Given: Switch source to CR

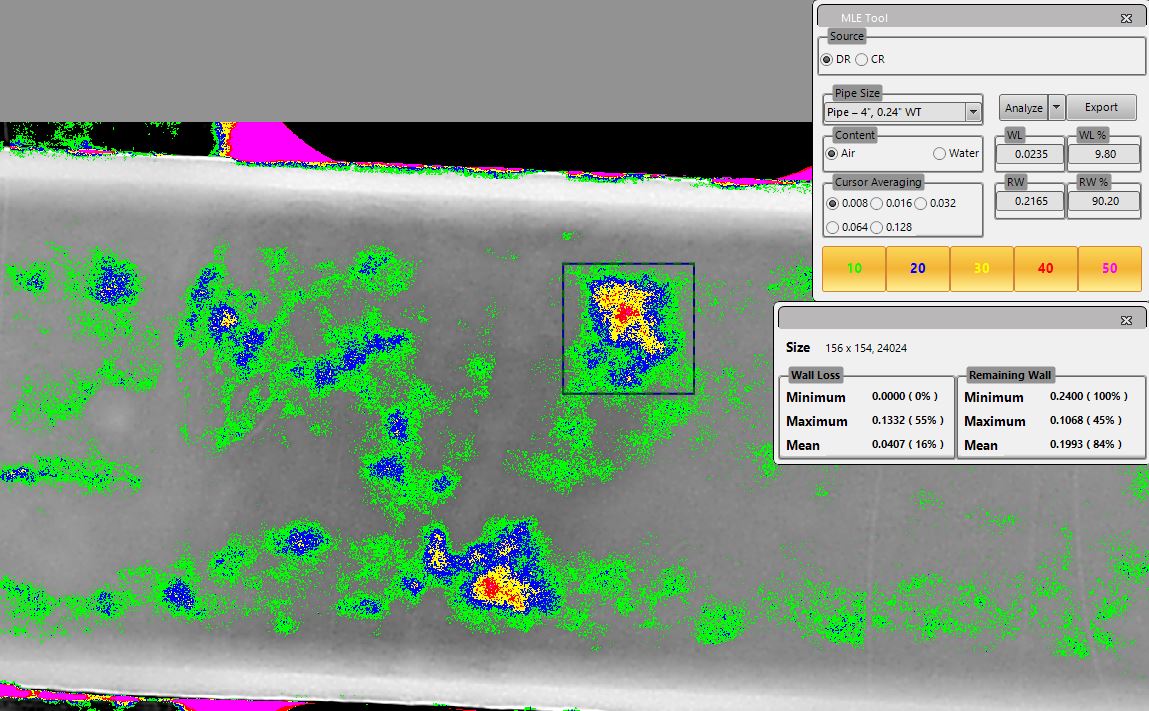Looking at the screenshot, I should pyautogui.click(x=862, y=59).
